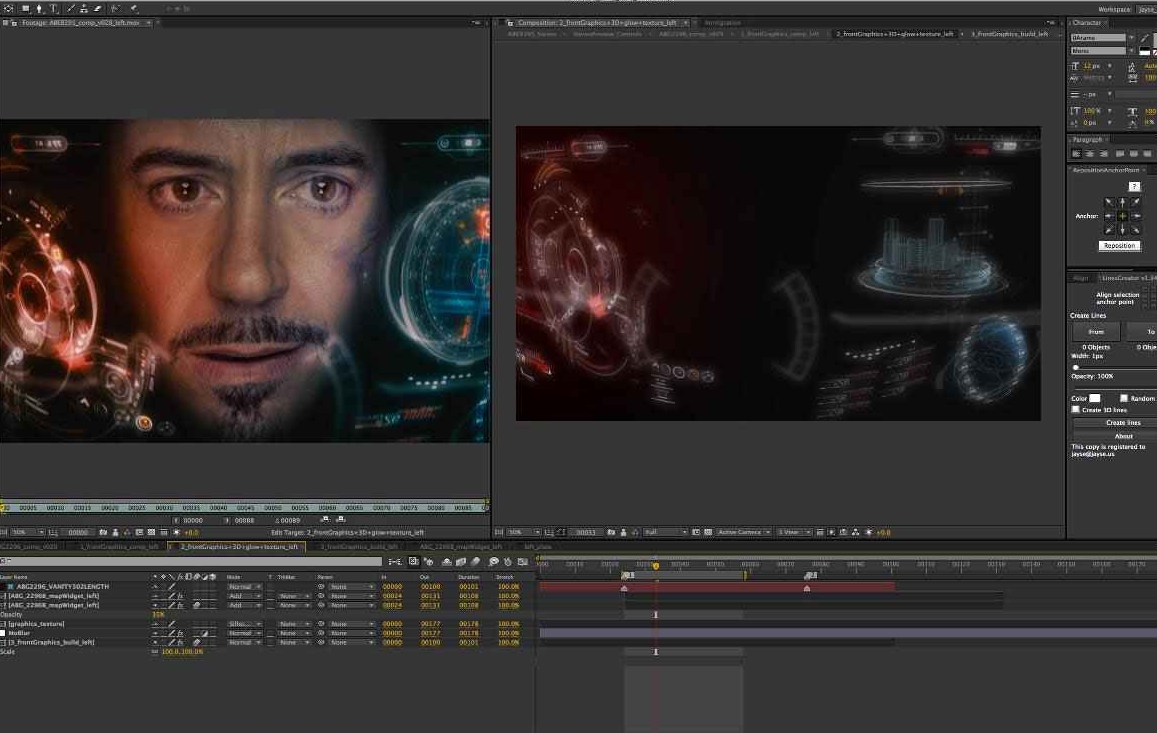Toggle region of interest in Composition viewer
This screenshot has height=733, width=1157.
pyautogui.click(x=696, y=532)
